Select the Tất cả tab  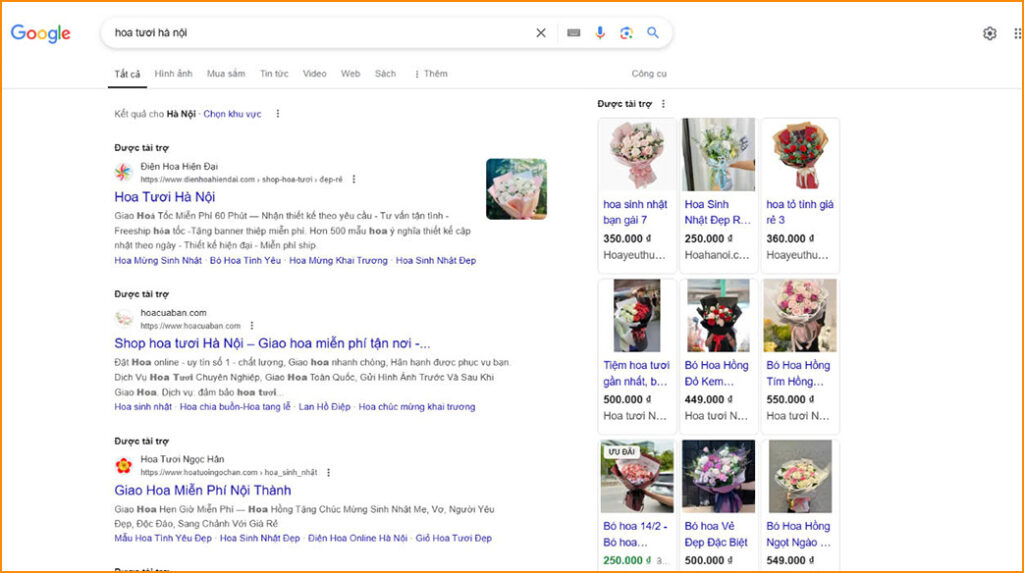click(x=127, y=74)
